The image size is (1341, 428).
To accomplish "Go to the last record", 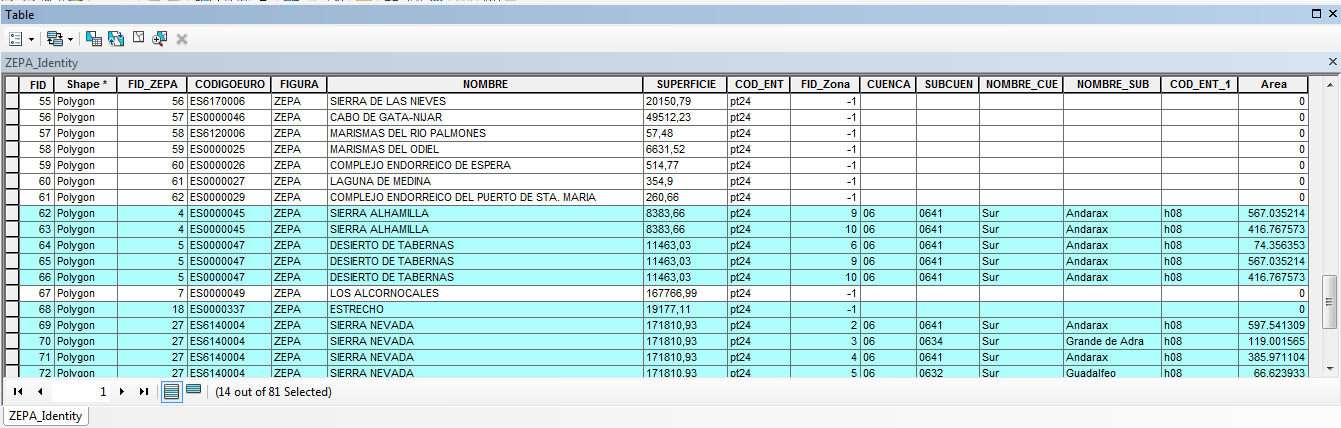I will coord(144,392).
